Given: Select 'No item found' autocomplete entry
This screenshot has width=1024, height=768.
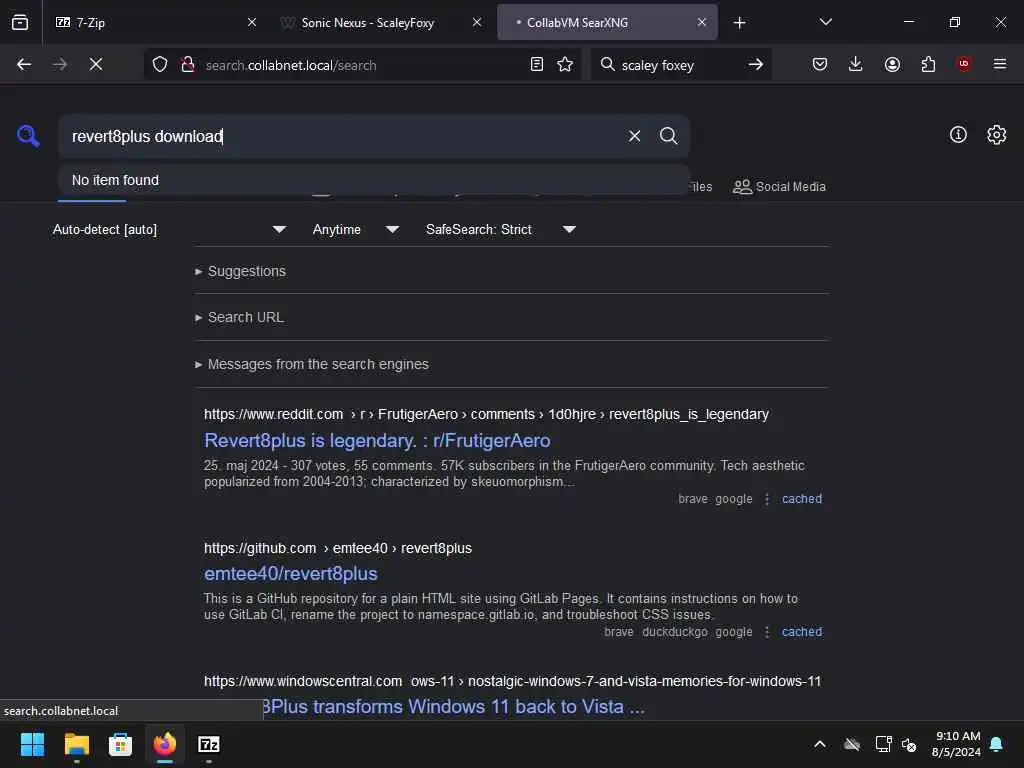Looking at the screenshot, I should 374,180.
